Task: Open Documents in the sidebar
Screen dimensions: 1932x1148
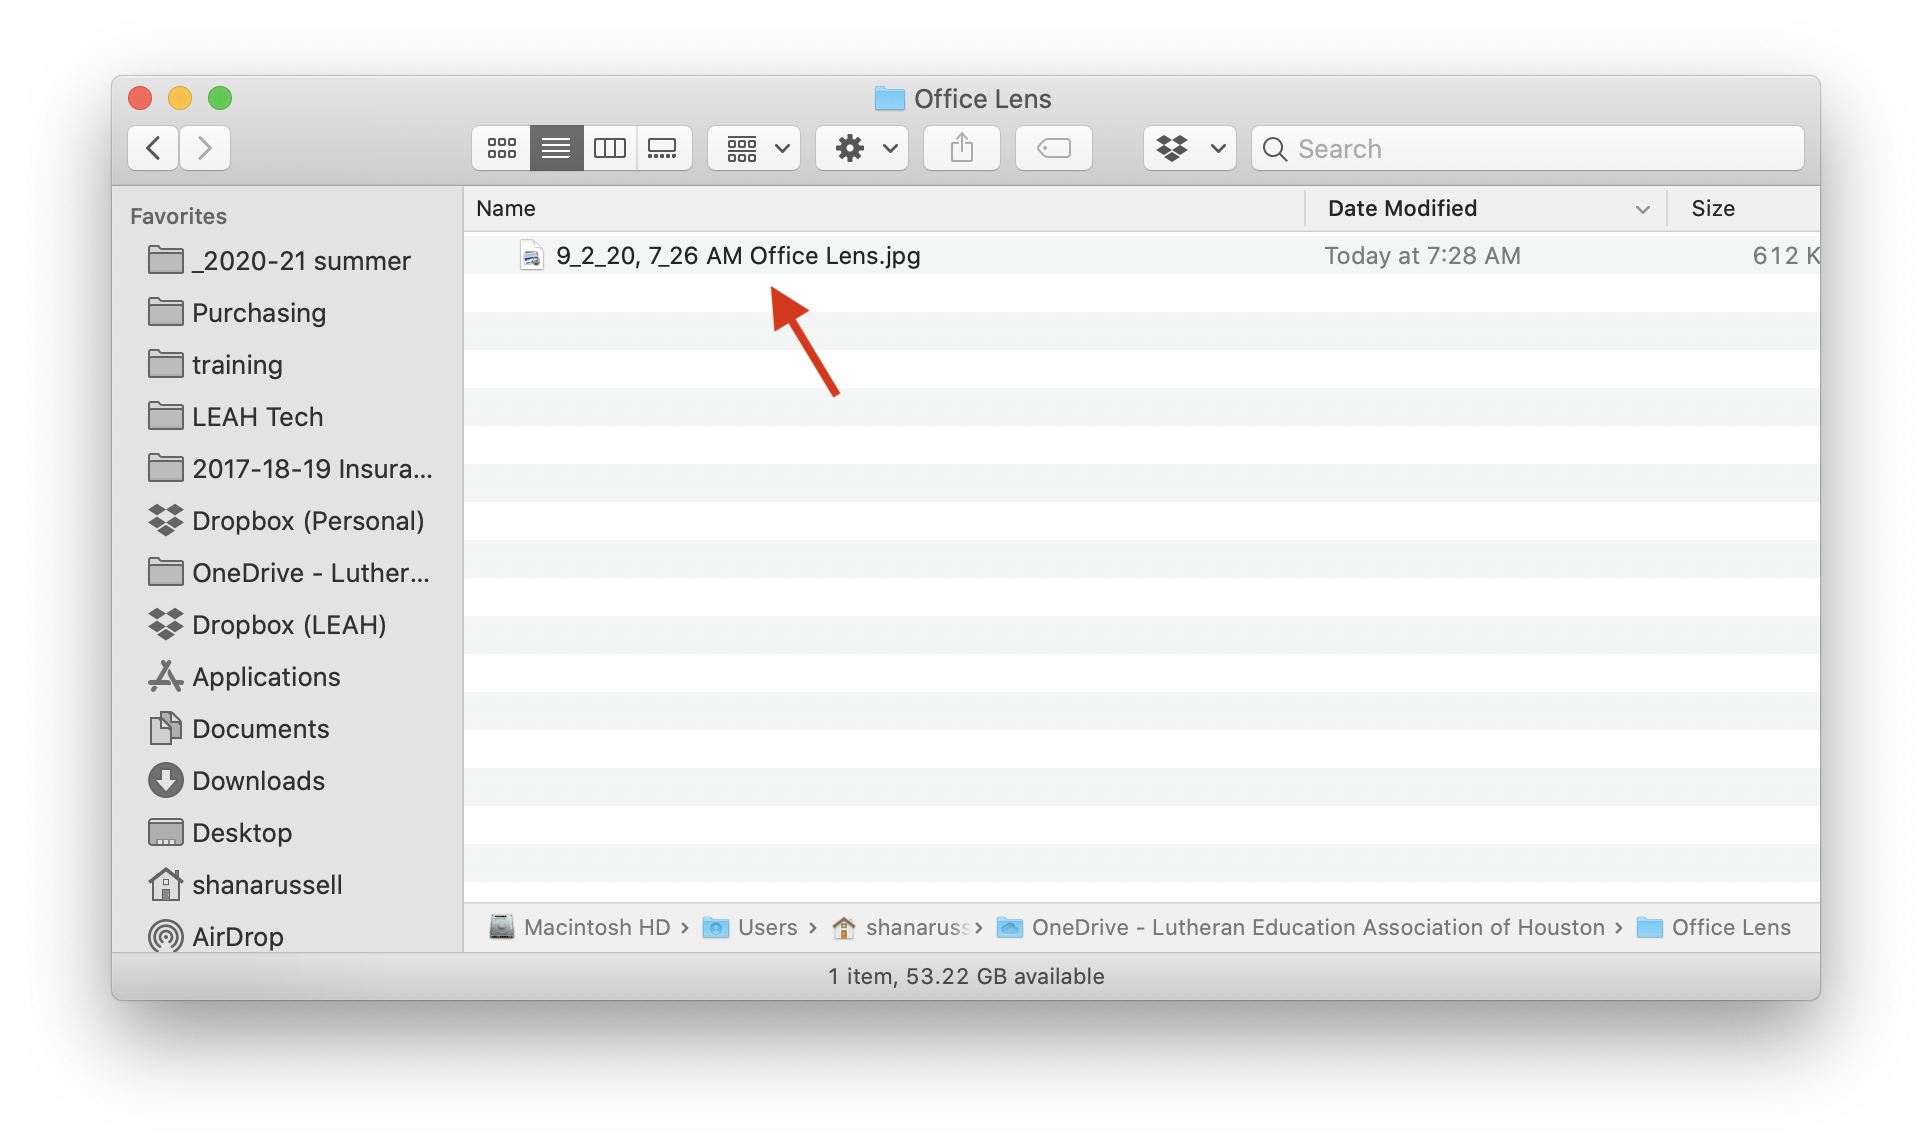Action: point(288,729)
